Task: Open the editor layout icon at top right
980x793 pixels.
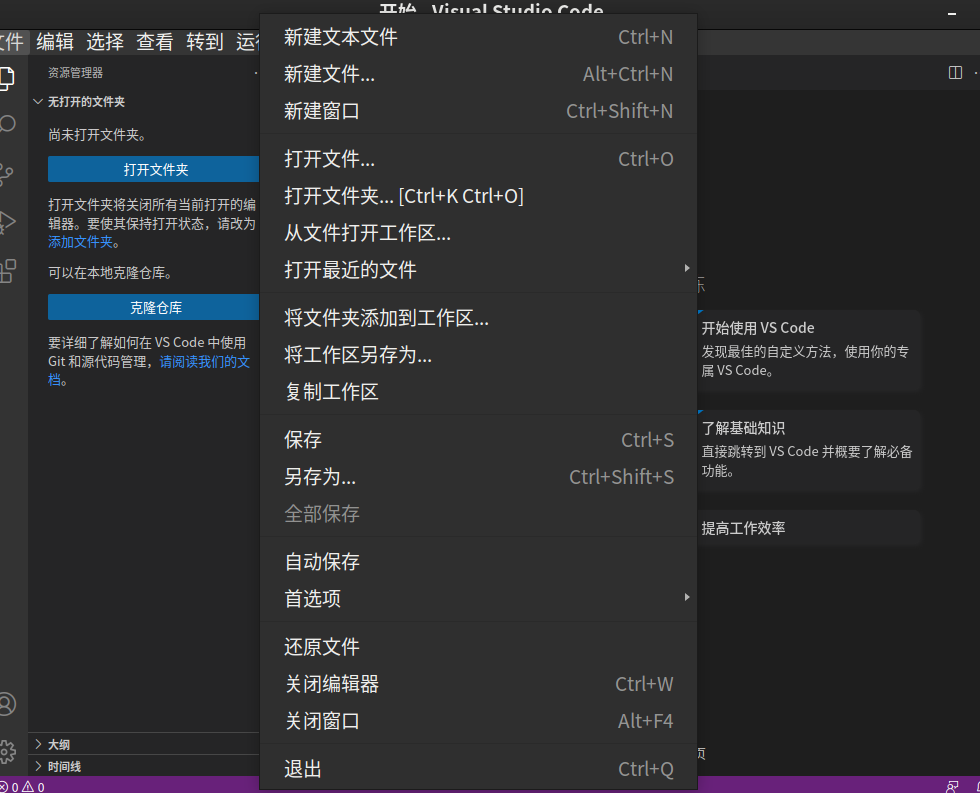Action: click(953, 72)
